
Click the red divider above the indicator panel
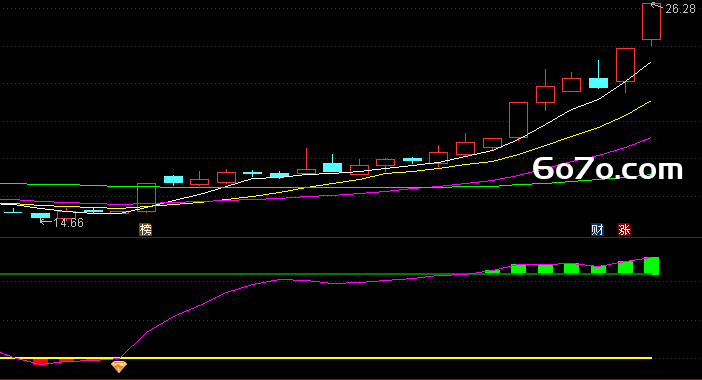(351, 238)
